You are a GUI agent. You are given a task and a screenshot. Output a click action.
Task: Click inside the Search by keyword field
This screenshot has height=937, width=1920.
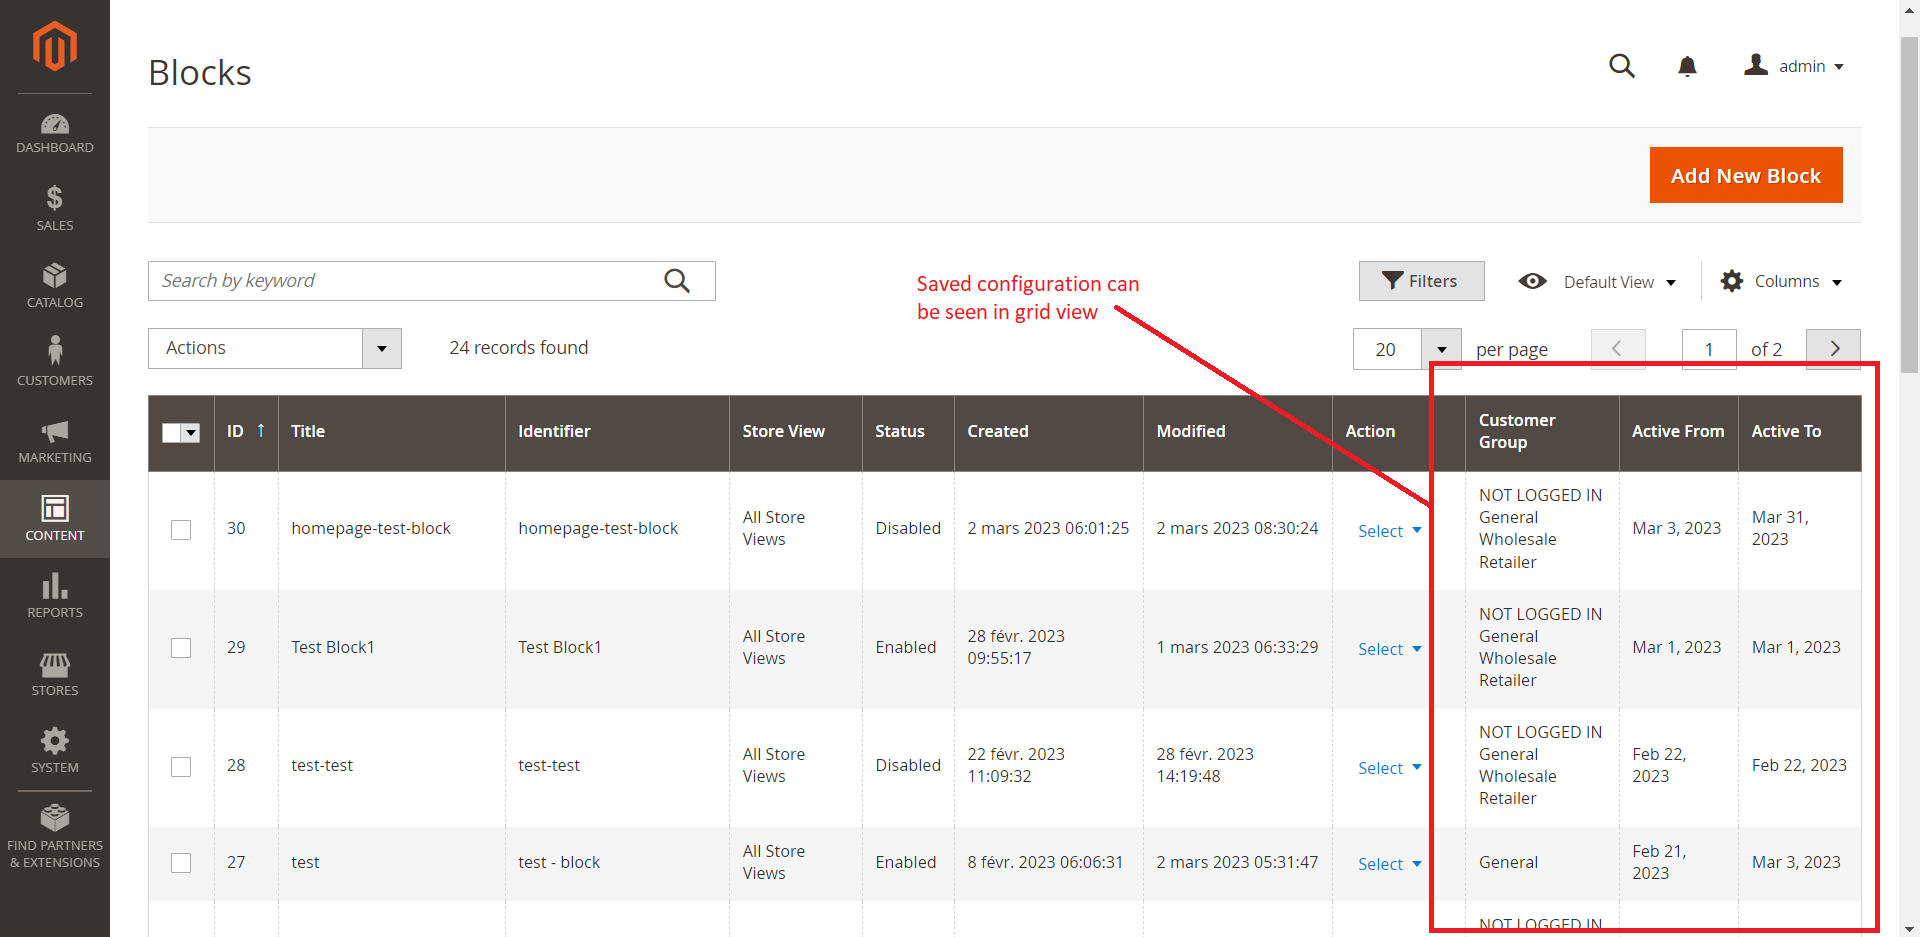(x=400, y=281)
